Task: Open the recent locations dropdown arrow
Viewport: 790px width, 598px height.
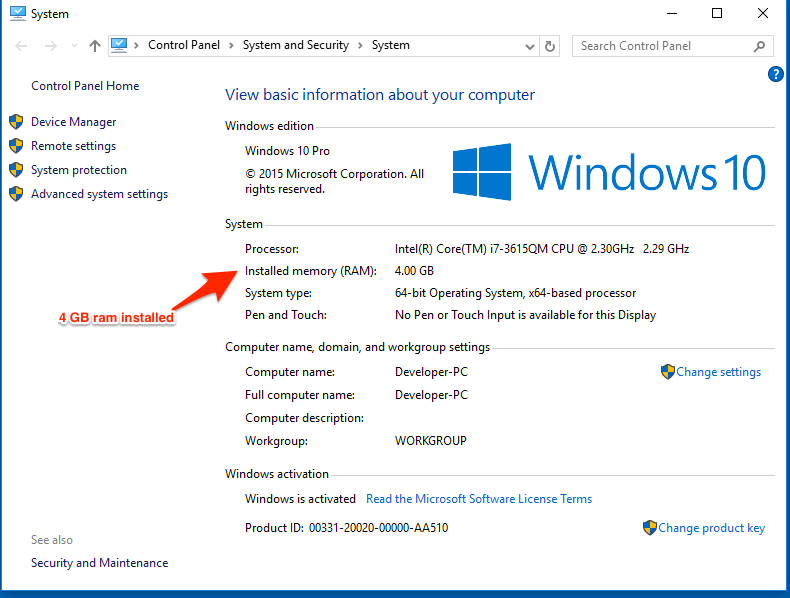Action: 75,46
